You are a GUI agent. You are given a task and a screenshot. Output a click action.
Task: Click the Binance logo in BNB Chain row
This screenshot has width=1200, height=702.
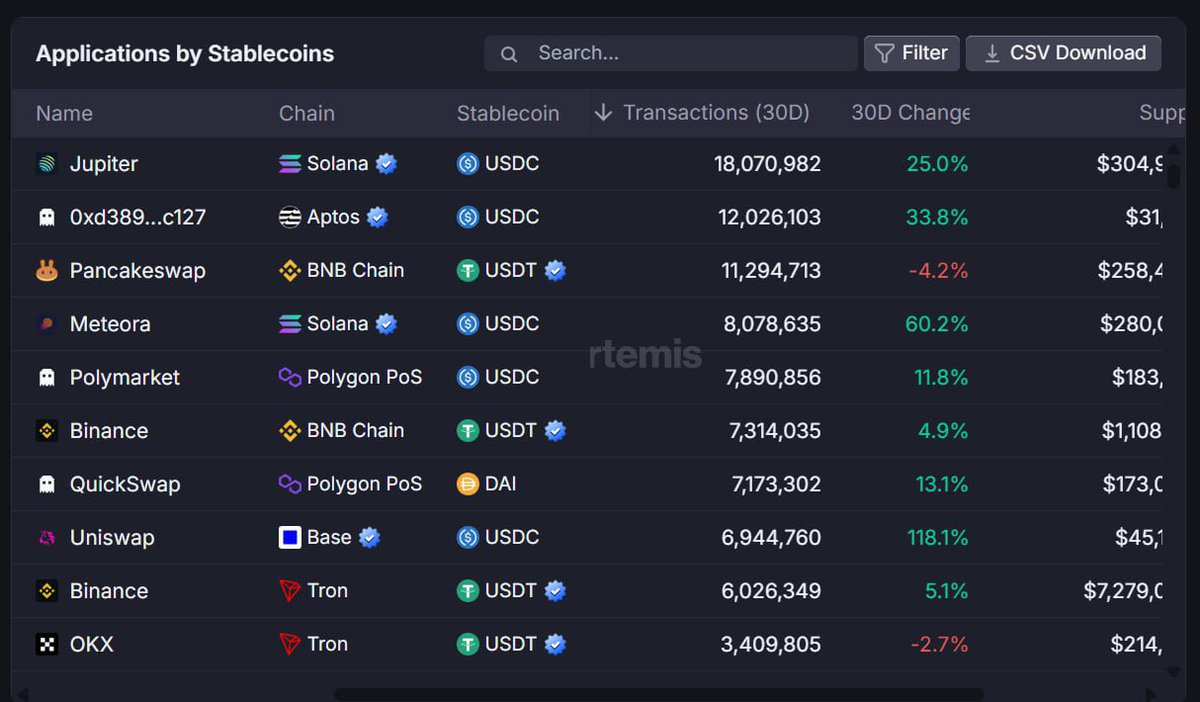tap(47, 431)
